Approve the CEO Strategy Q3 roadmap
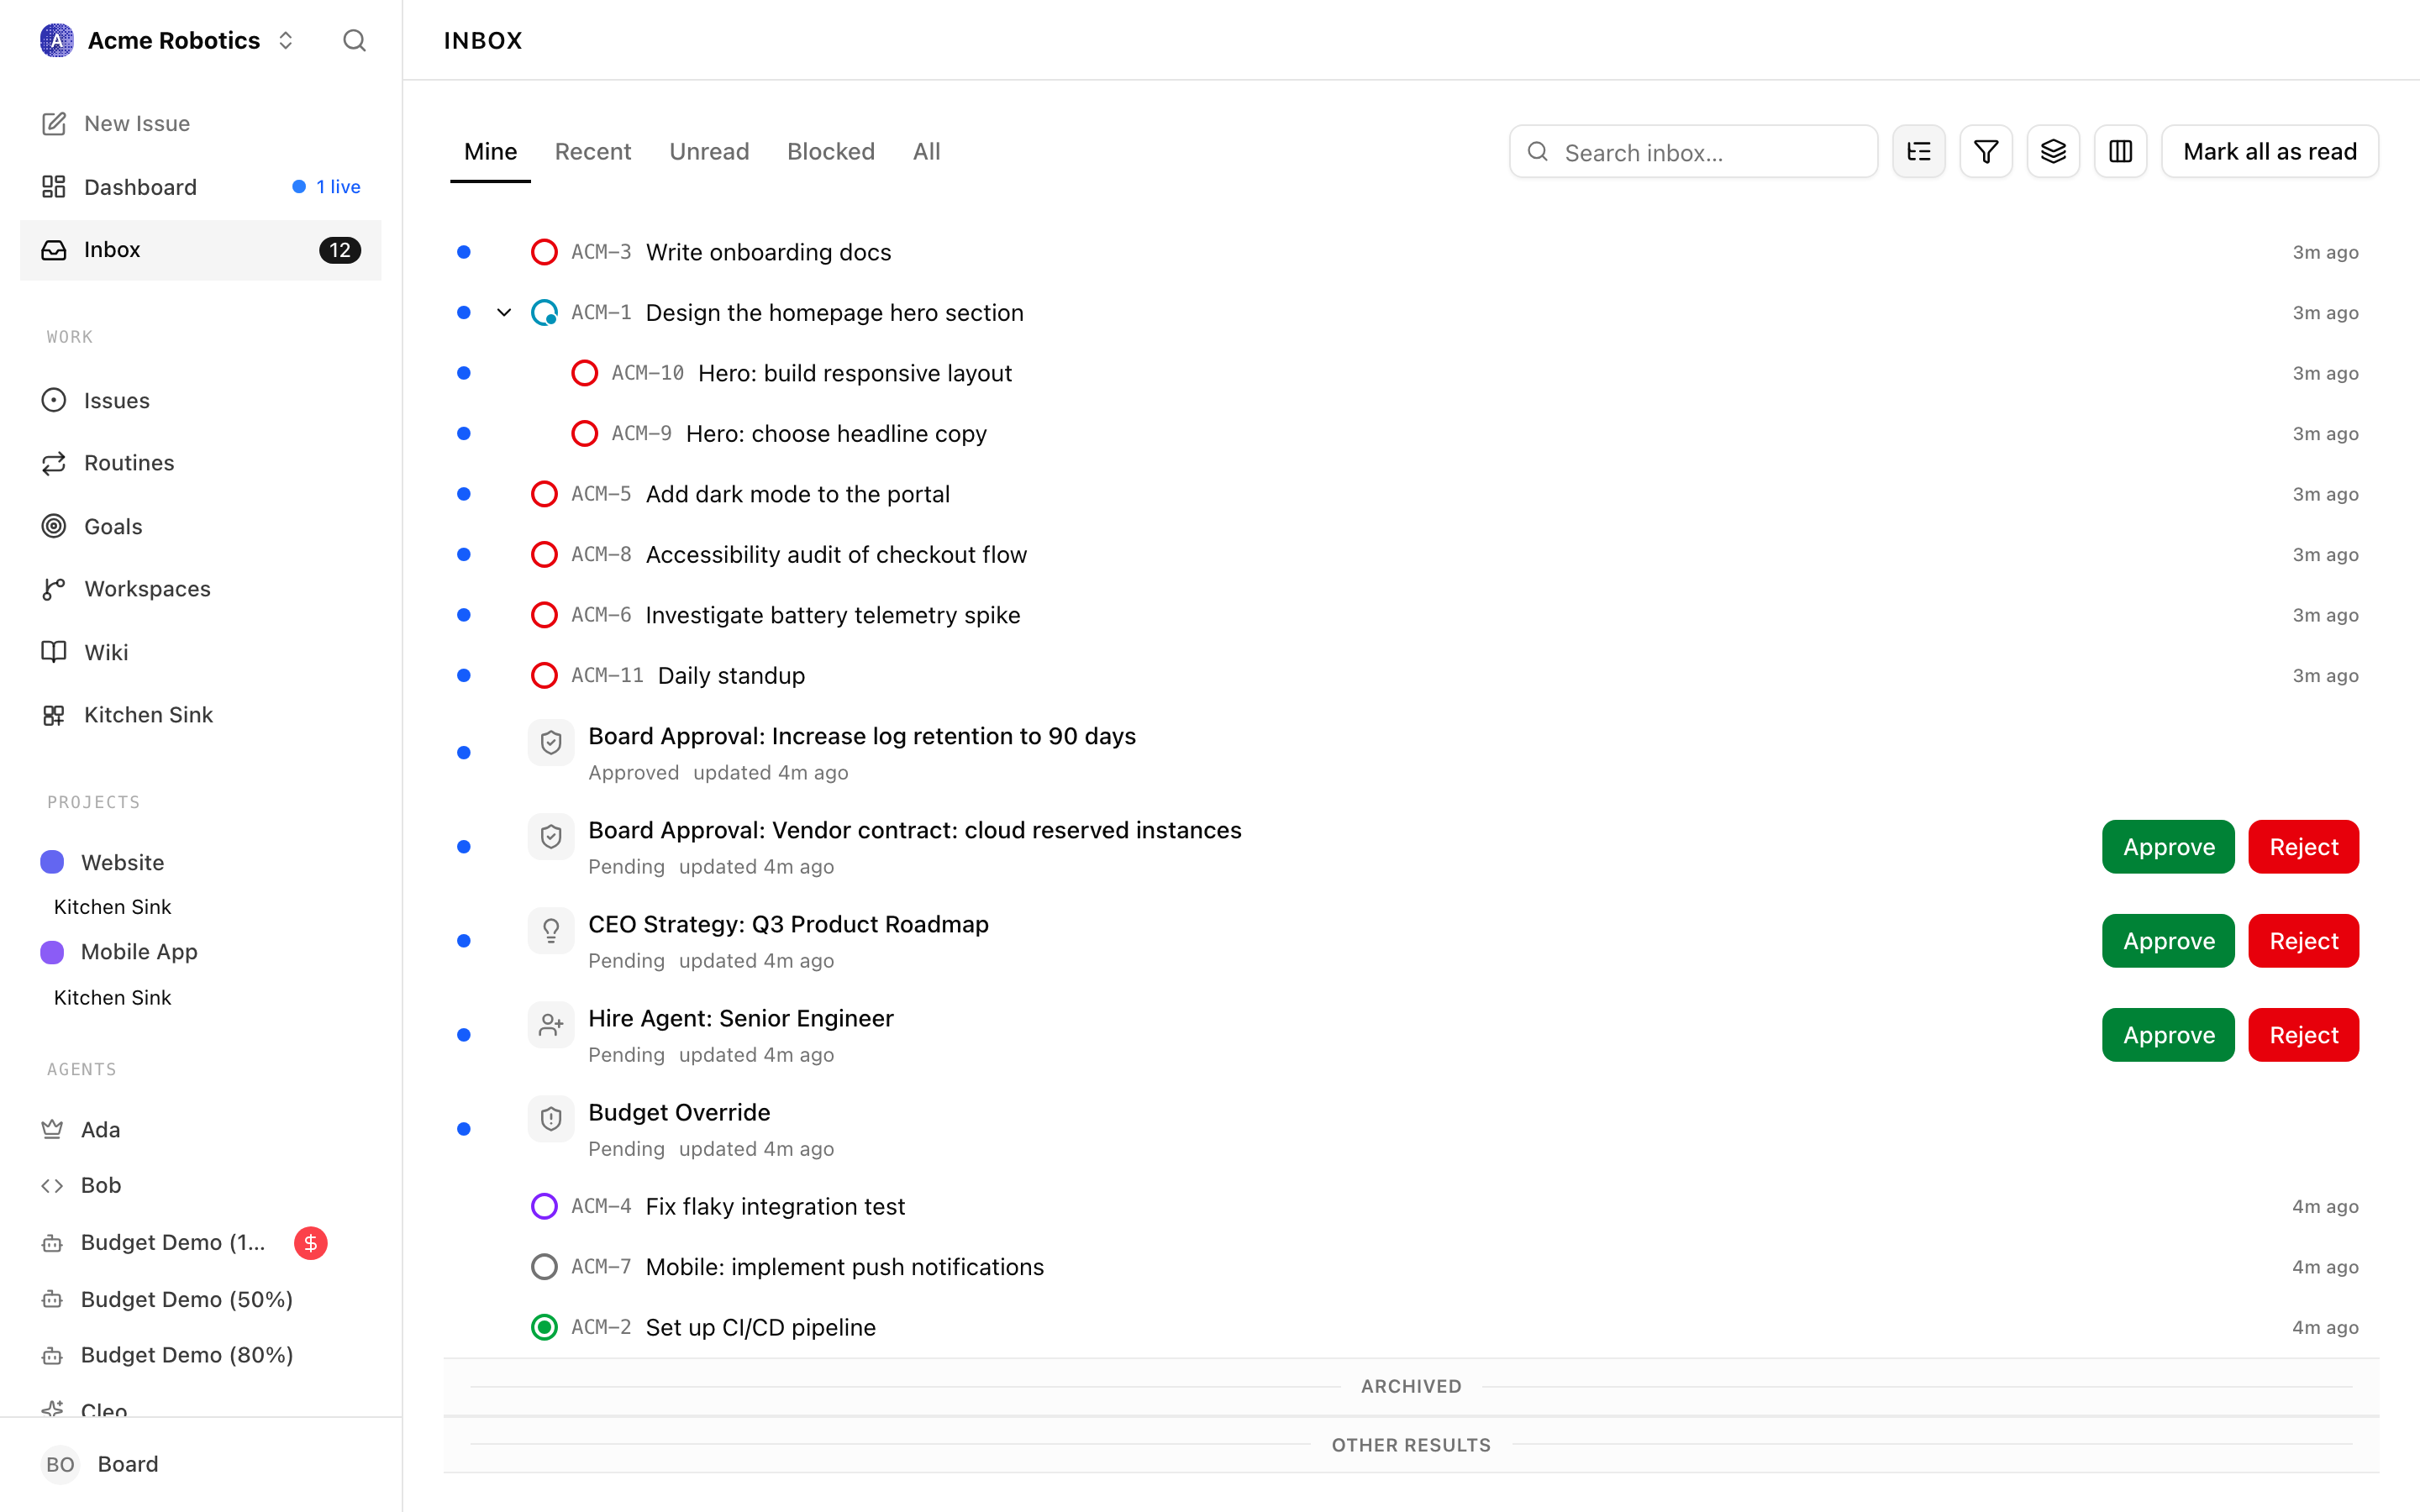Image resolution: width=2420 pixels, height=1512 pixels. (x=2168, y=941)
